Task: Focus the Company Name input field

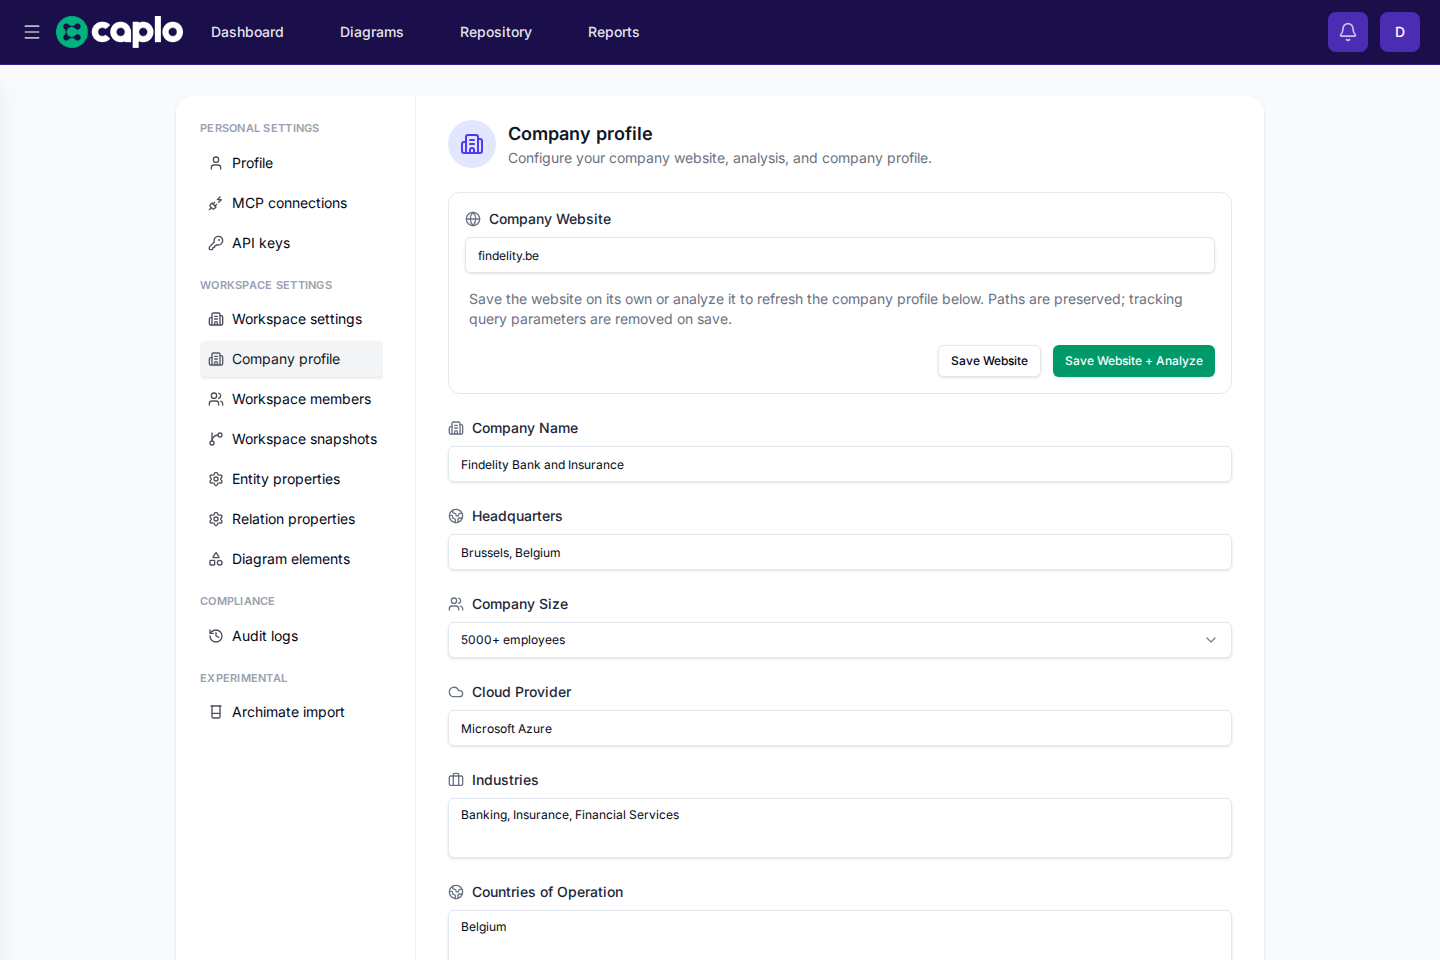Action: click(840, 464)
